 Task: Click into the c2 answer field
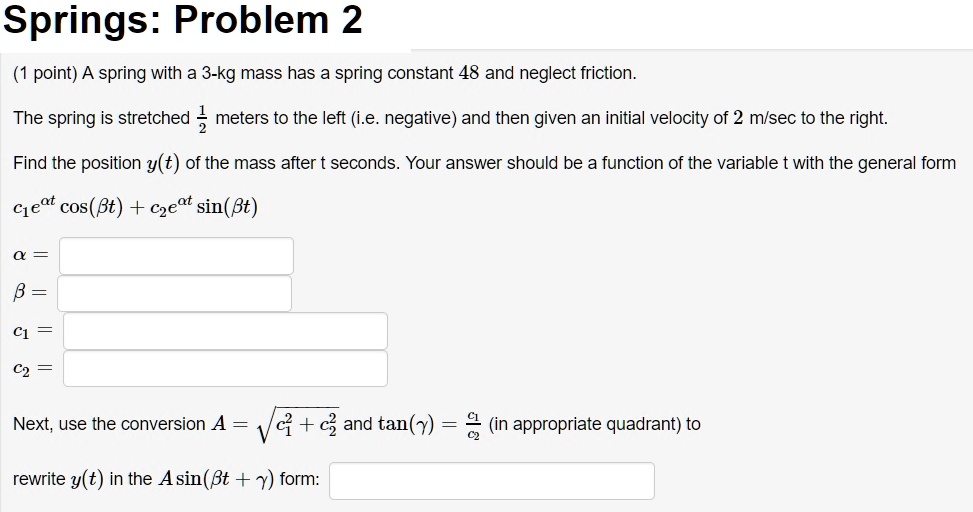pyautogui.click(x=225, y=369)
